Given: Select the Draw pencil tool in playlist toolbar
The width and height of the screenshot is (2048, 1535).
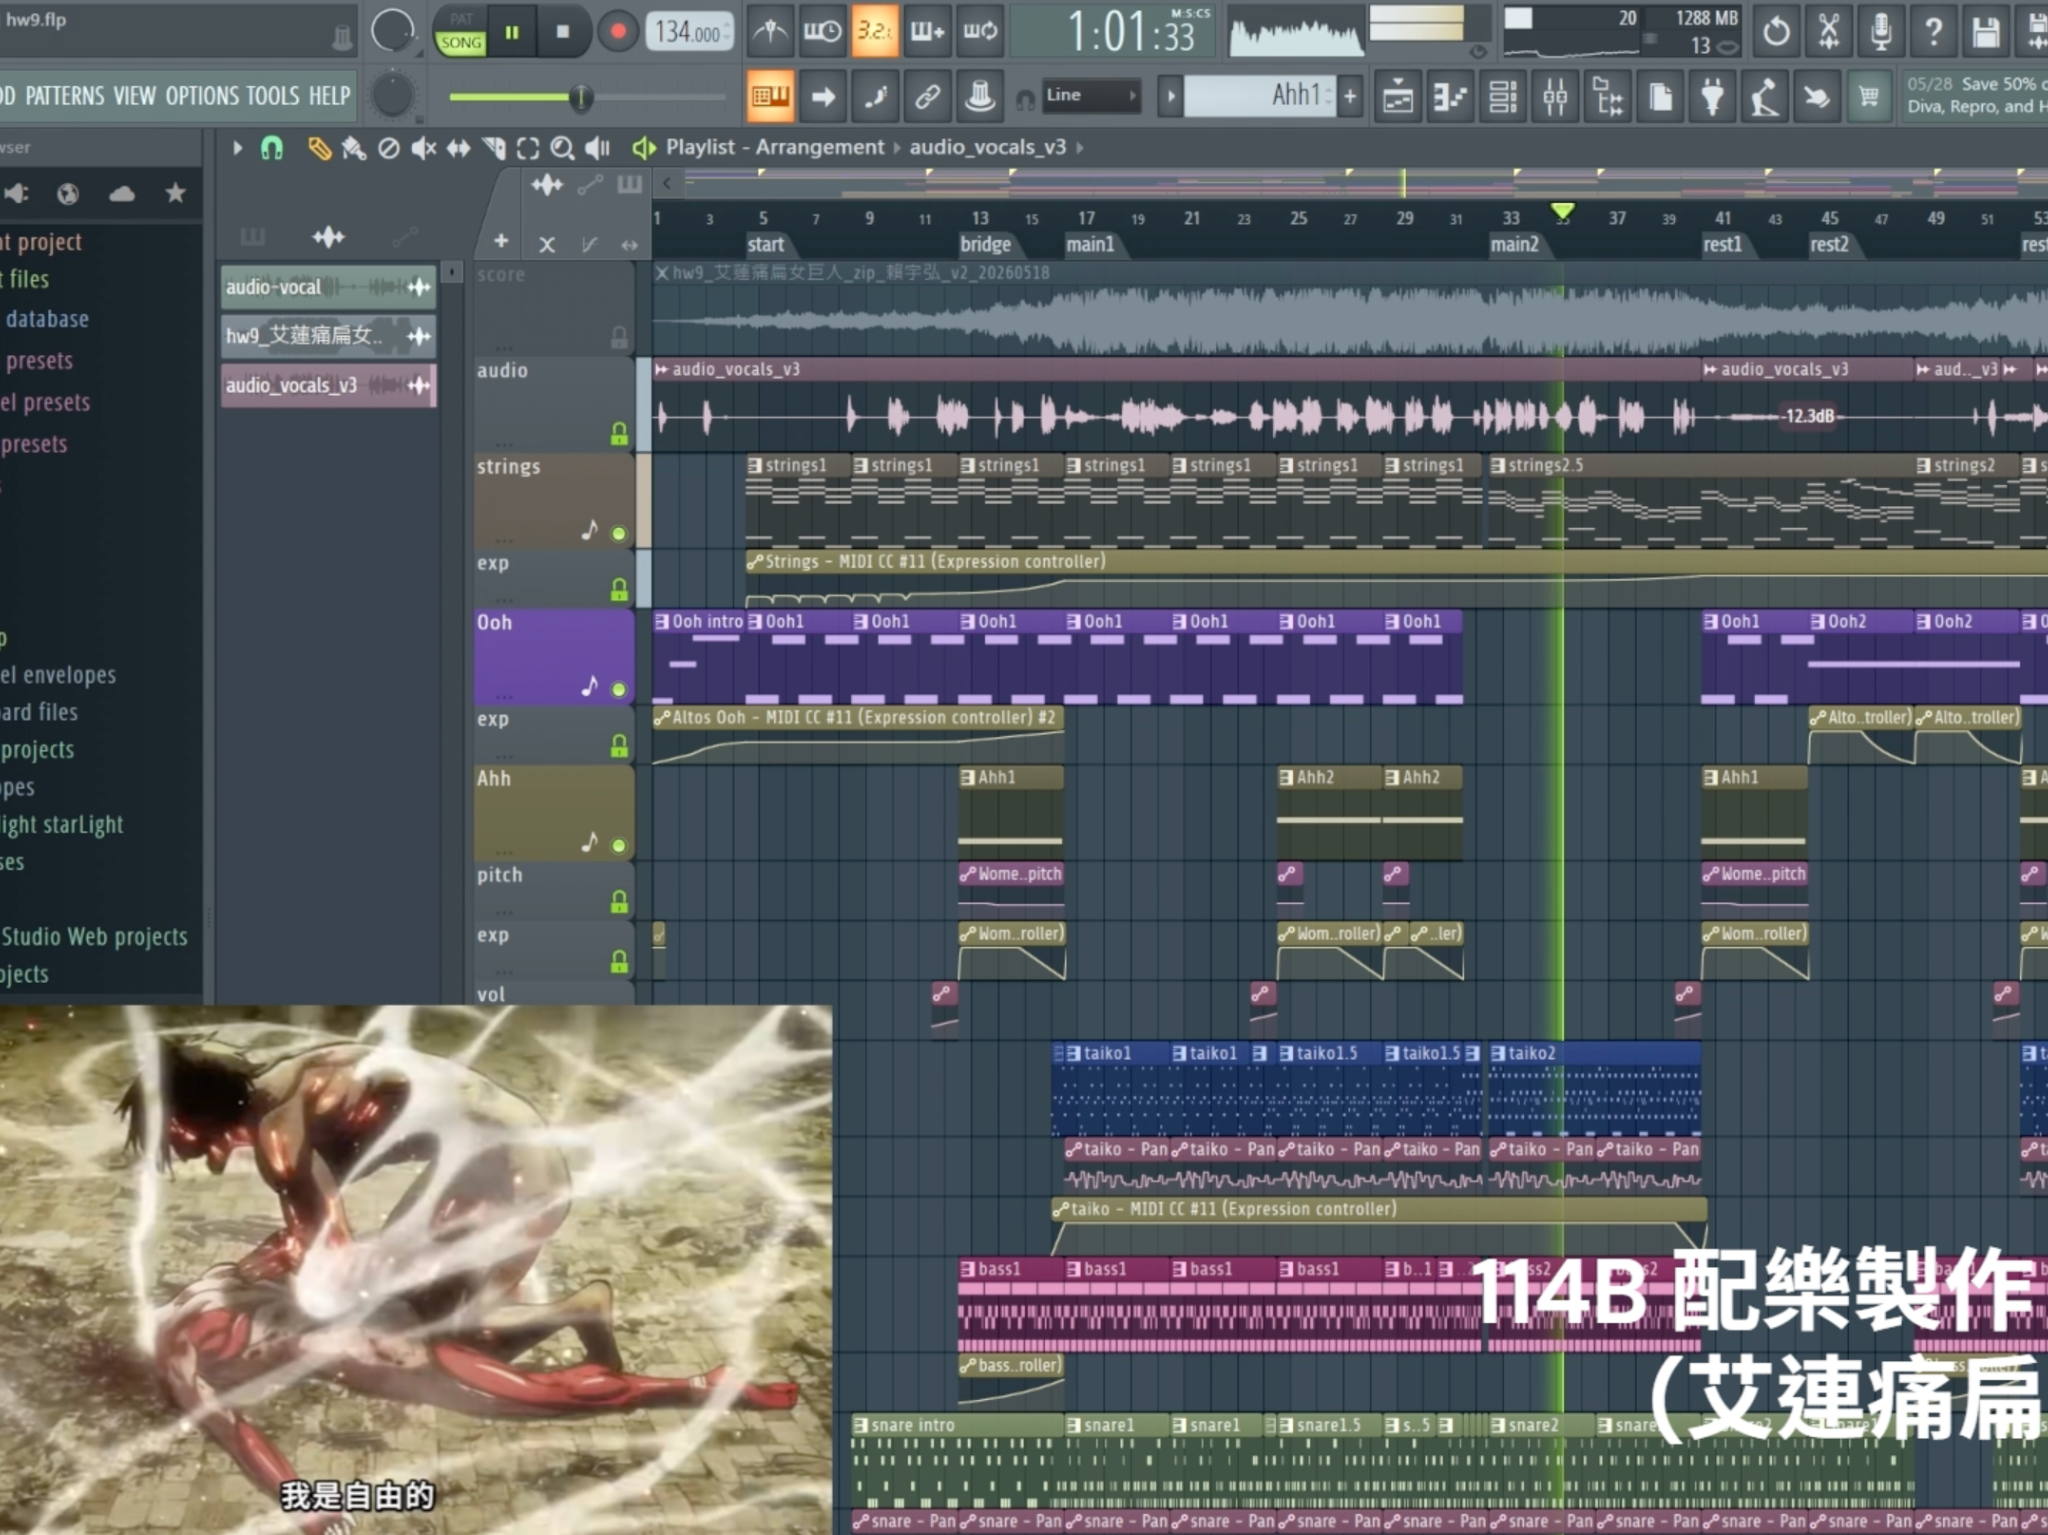Looking at the screenshot, I should [319, 149].
